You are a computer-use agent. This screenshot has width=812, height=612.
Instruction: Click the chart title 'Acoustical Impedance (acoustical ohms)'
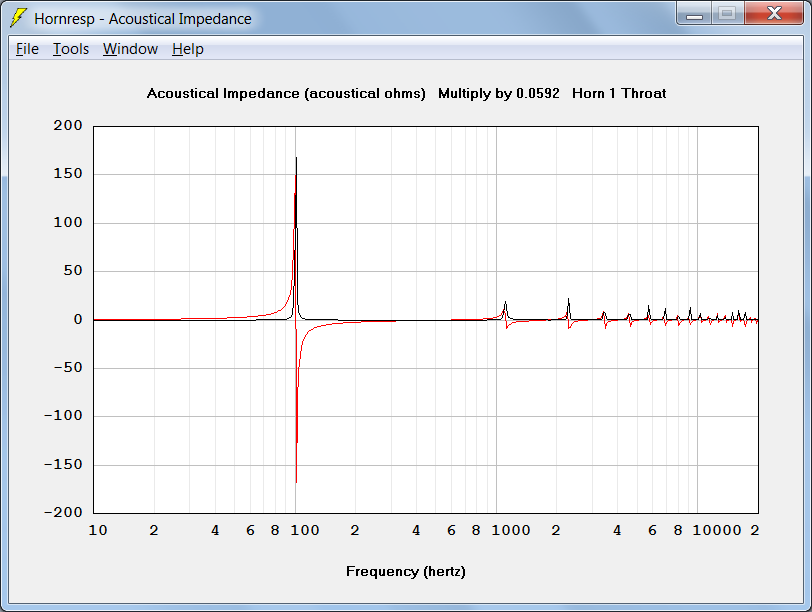[x=286, y=94]
